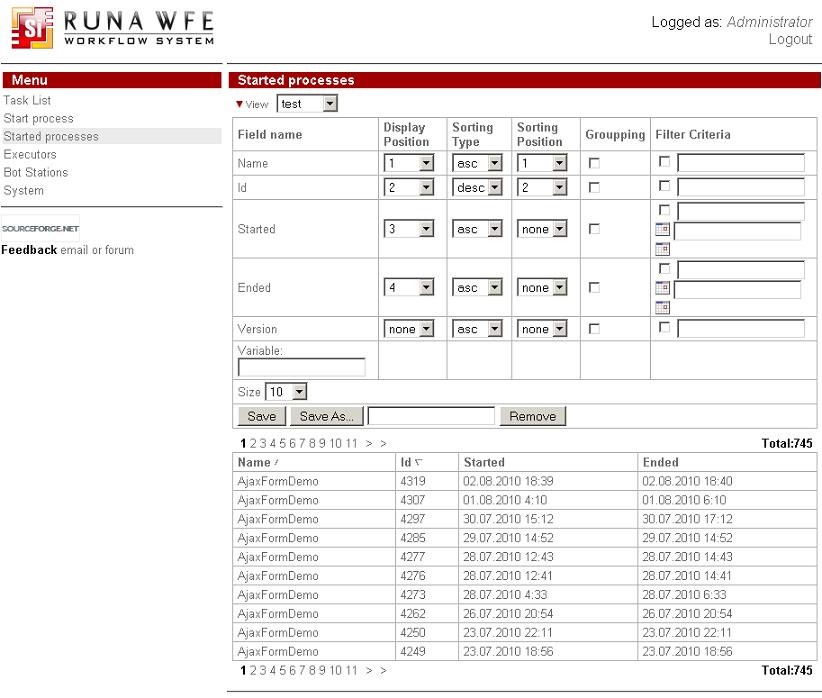Screen dimensions: 822x698
Task: Open calendar picker for Ended filter start date
Action: (x=663, y=289)
